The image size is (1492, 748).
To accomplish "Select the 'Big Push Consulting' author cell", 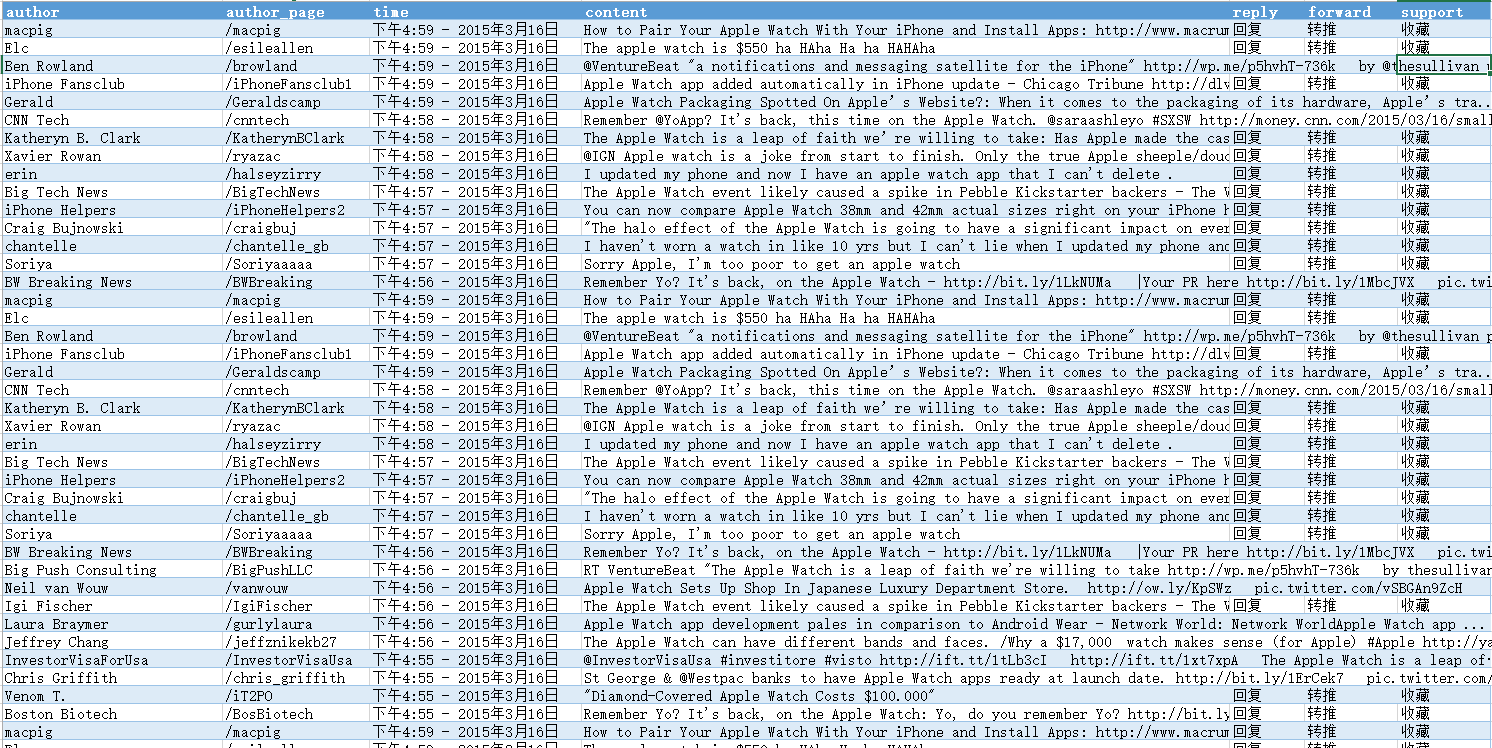I will [113, 570].
